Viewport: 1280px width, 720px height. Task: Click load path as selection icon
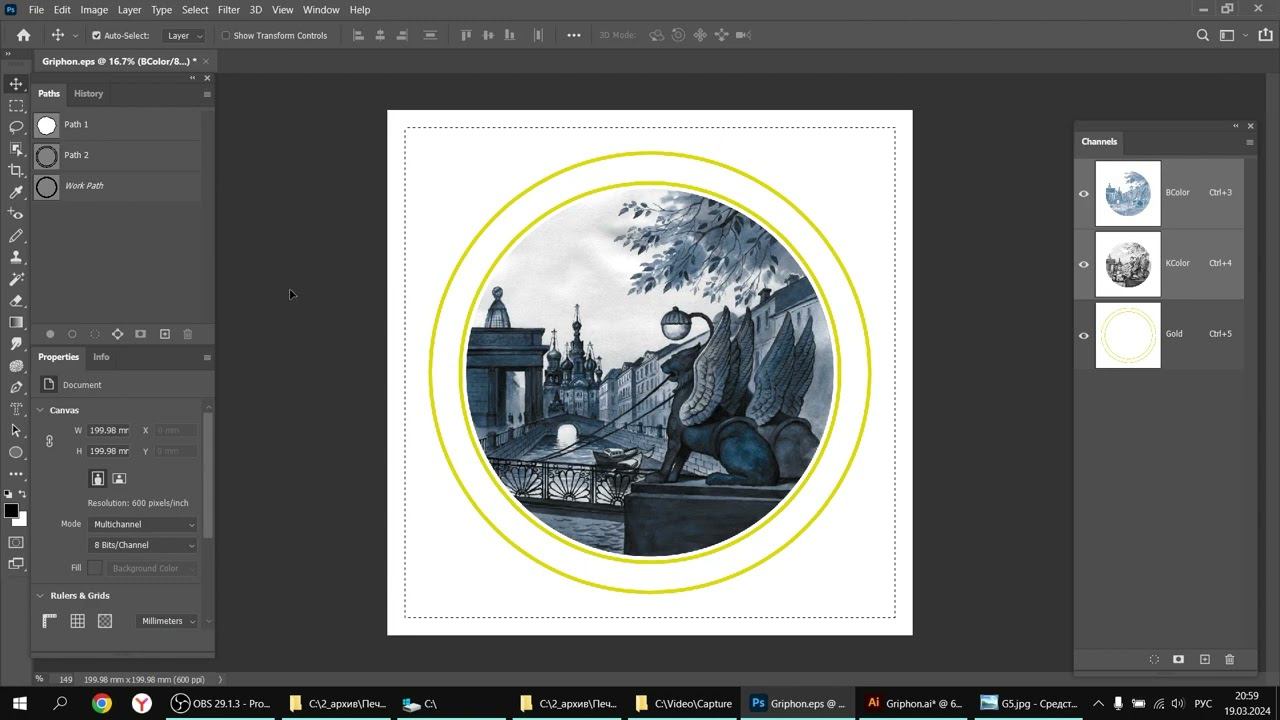pyautogui.click(x=95, y=334)
